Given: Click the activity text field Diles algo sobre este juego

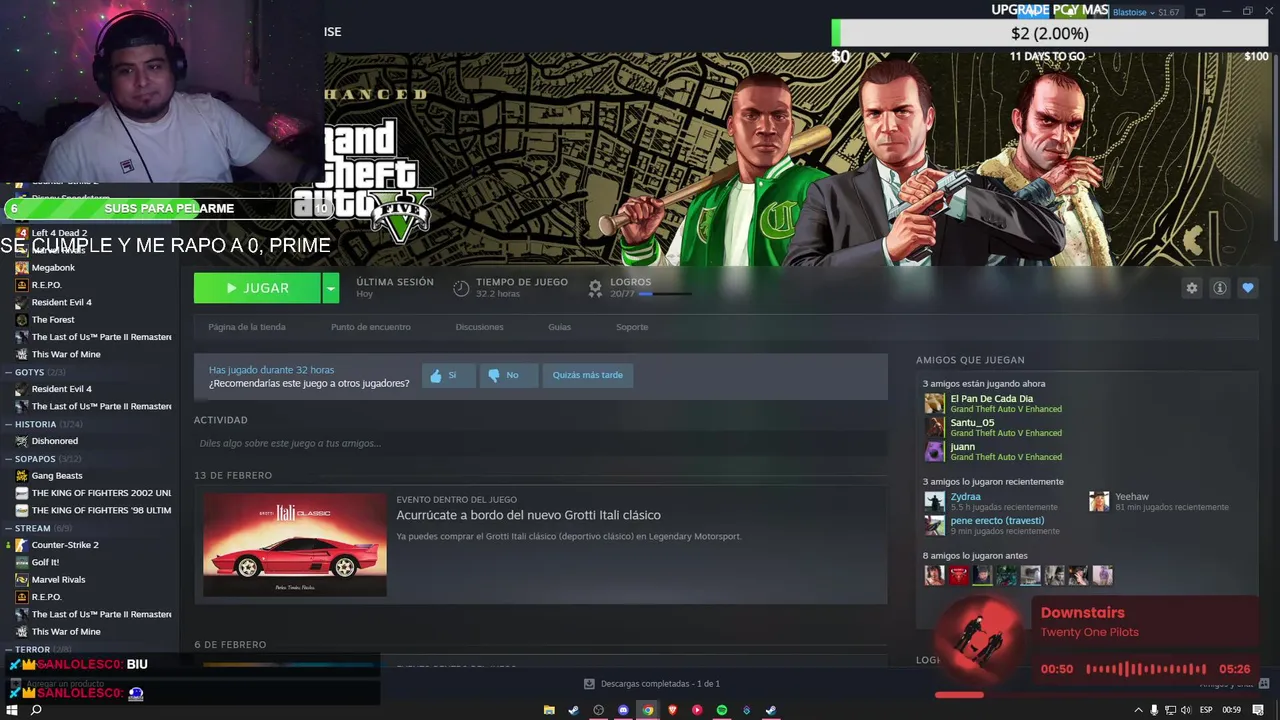Looking at the screenshot, I should [540, 443].
